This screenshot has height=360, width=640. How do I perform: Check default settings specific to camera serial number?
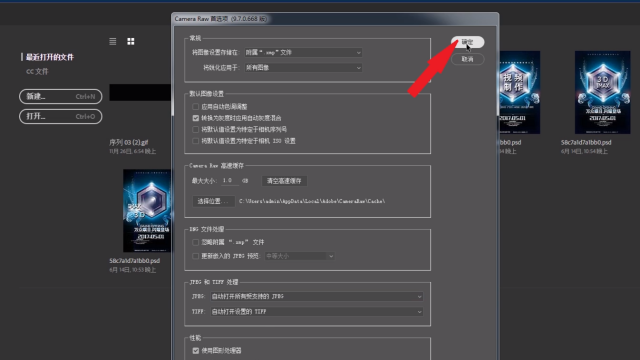[196, 129]
